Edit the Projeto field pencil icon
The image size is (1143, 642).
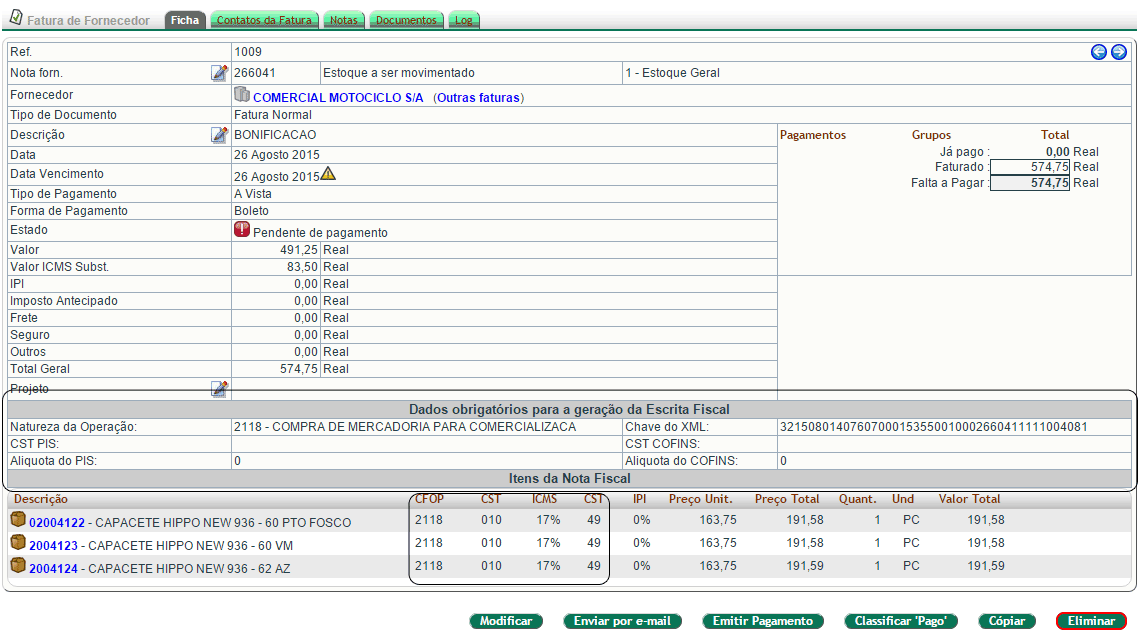(219, 388)
